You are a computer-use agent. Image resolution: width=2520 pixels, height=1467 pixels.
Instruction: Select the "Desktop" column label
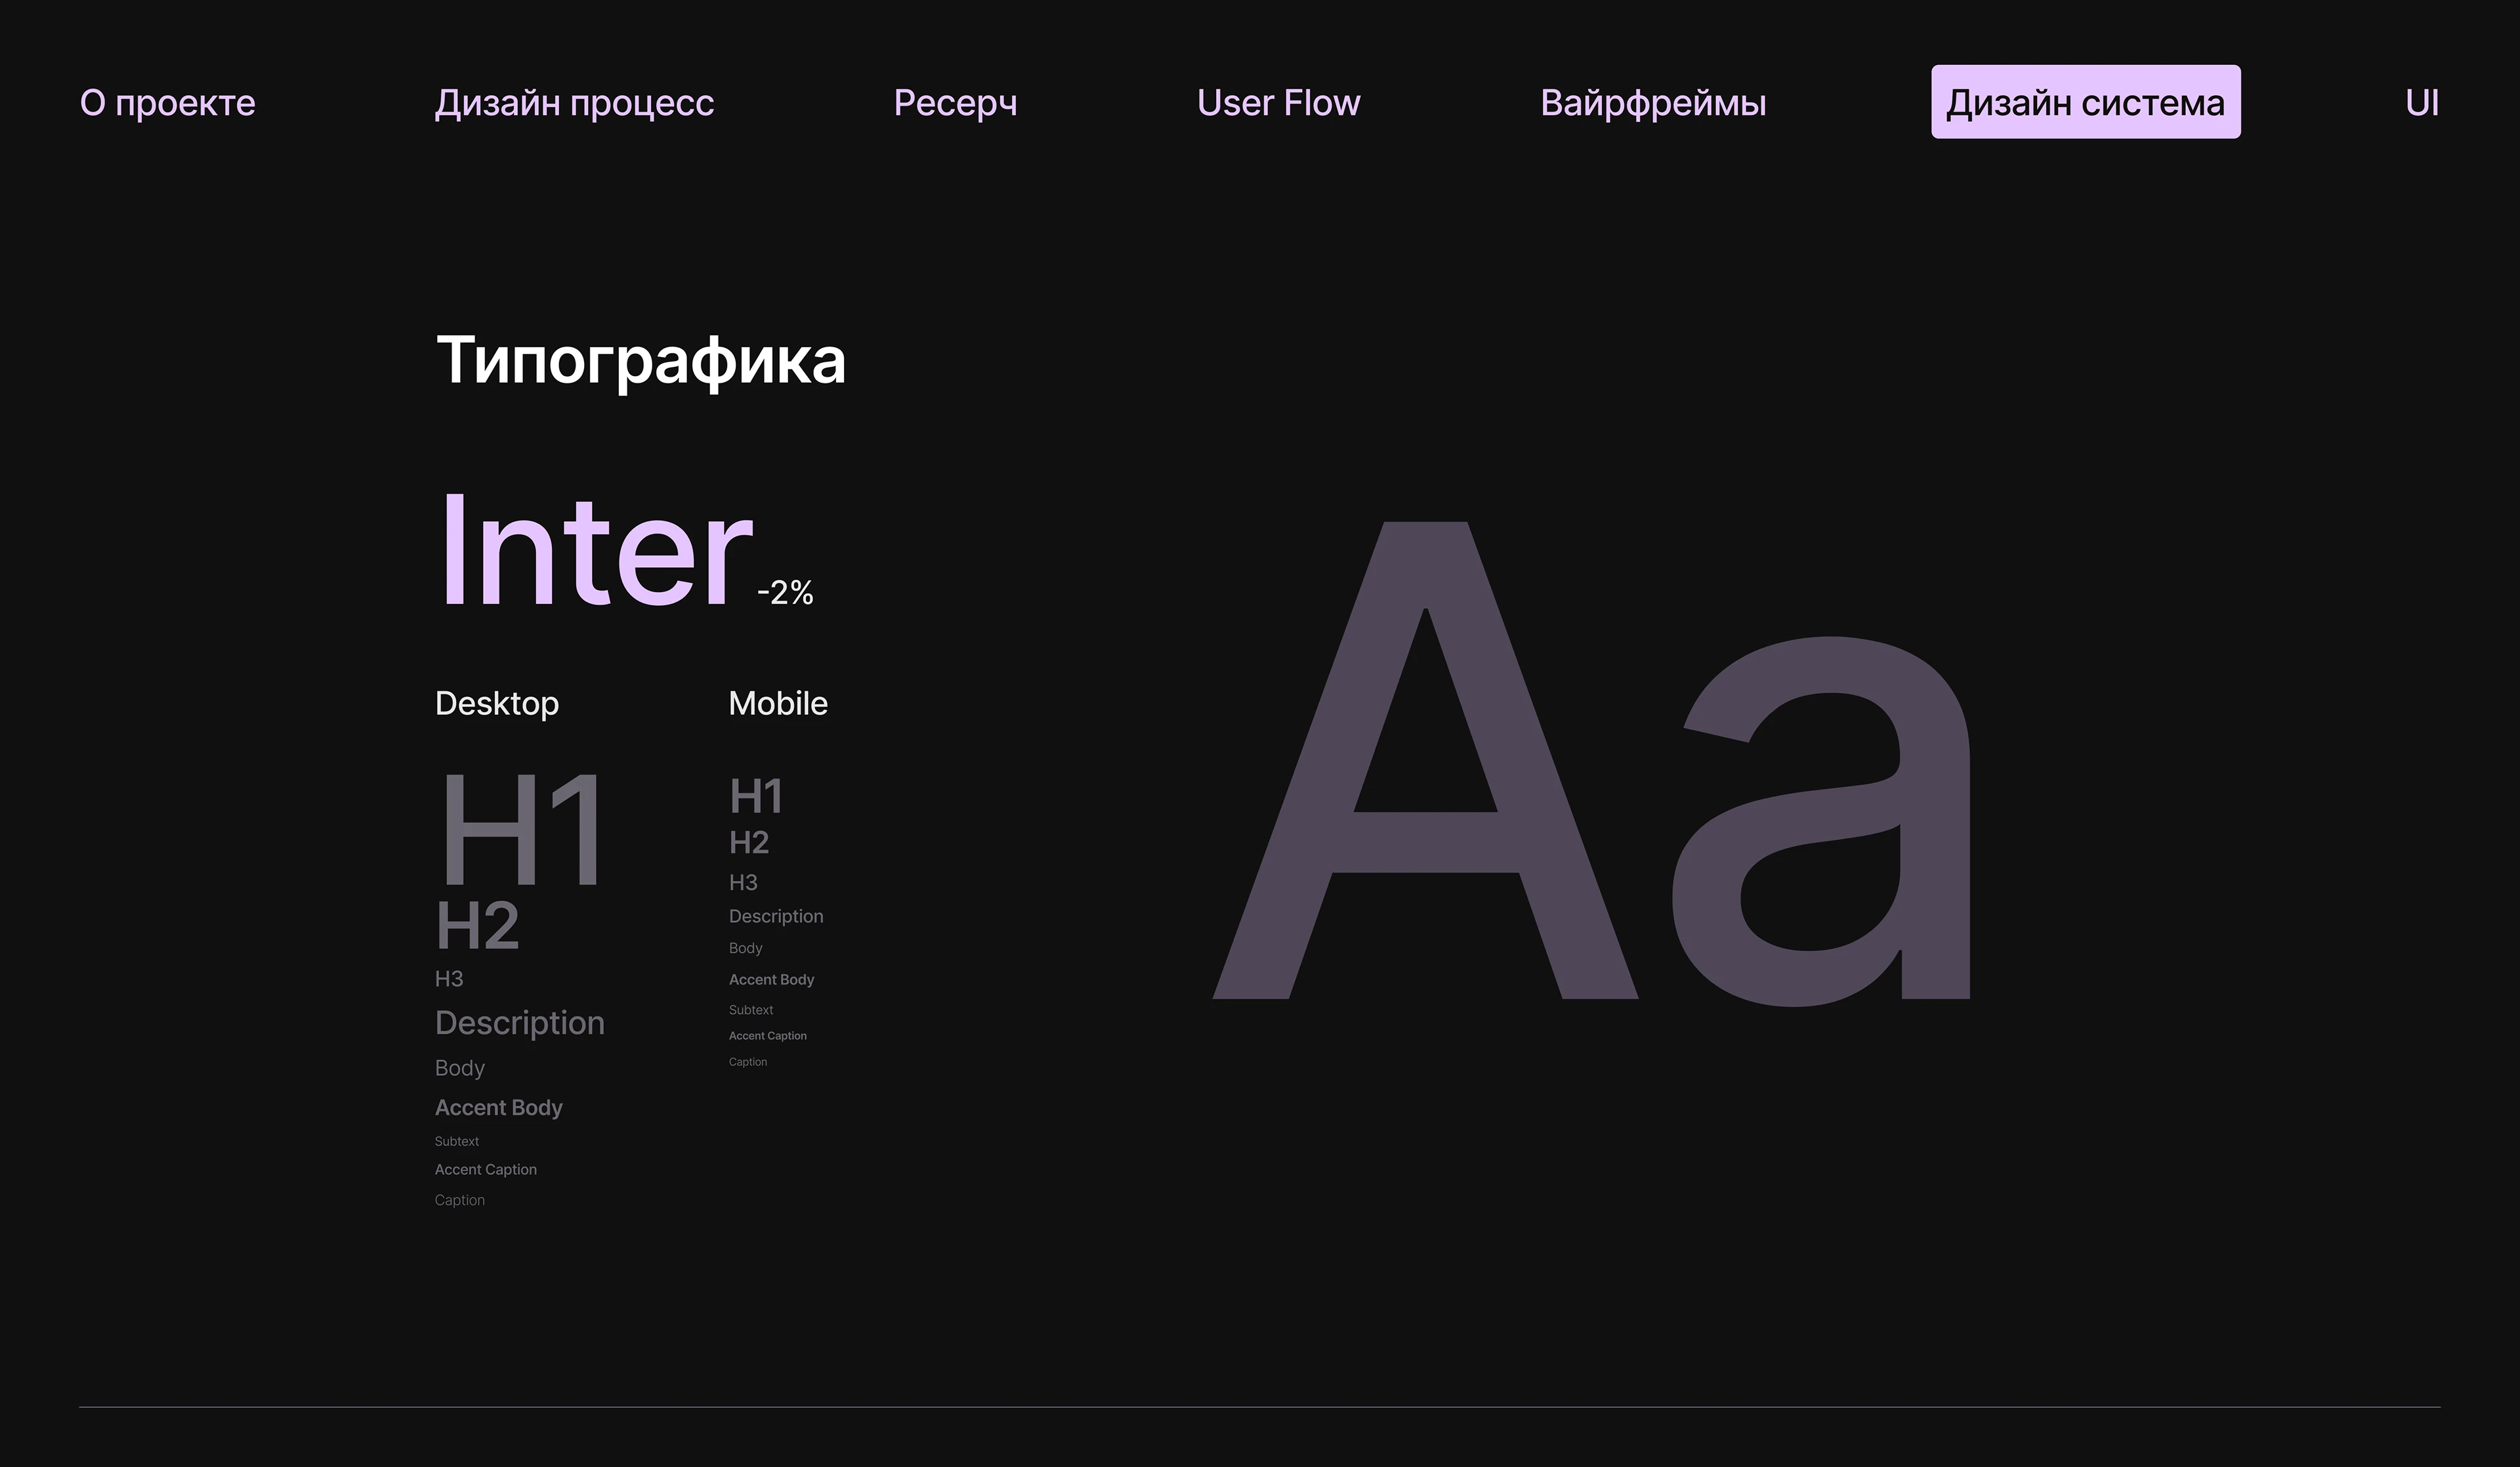(x=497, y=703)
